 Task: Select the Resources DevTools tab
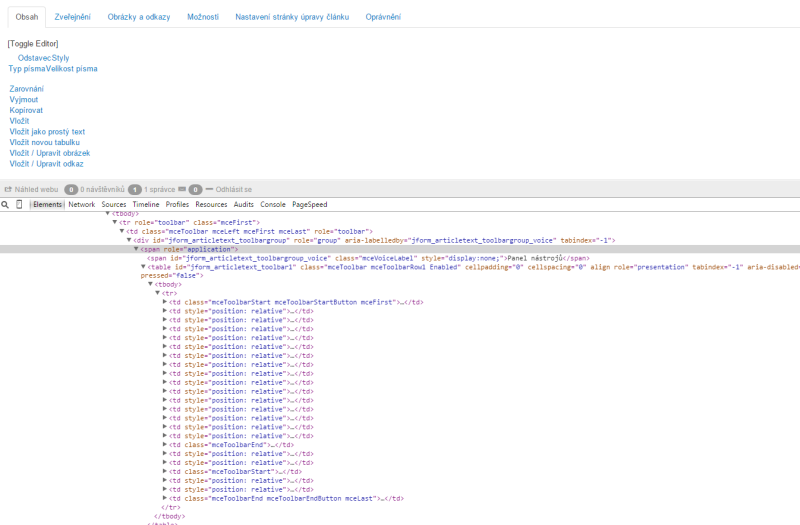point(211,205)
